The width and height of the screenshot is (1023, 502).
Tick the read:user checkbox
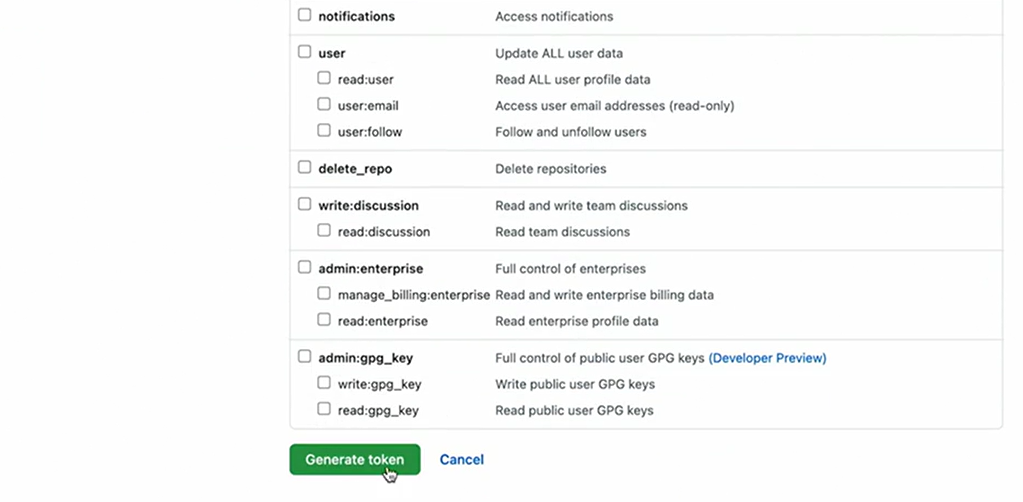point(324,78)
